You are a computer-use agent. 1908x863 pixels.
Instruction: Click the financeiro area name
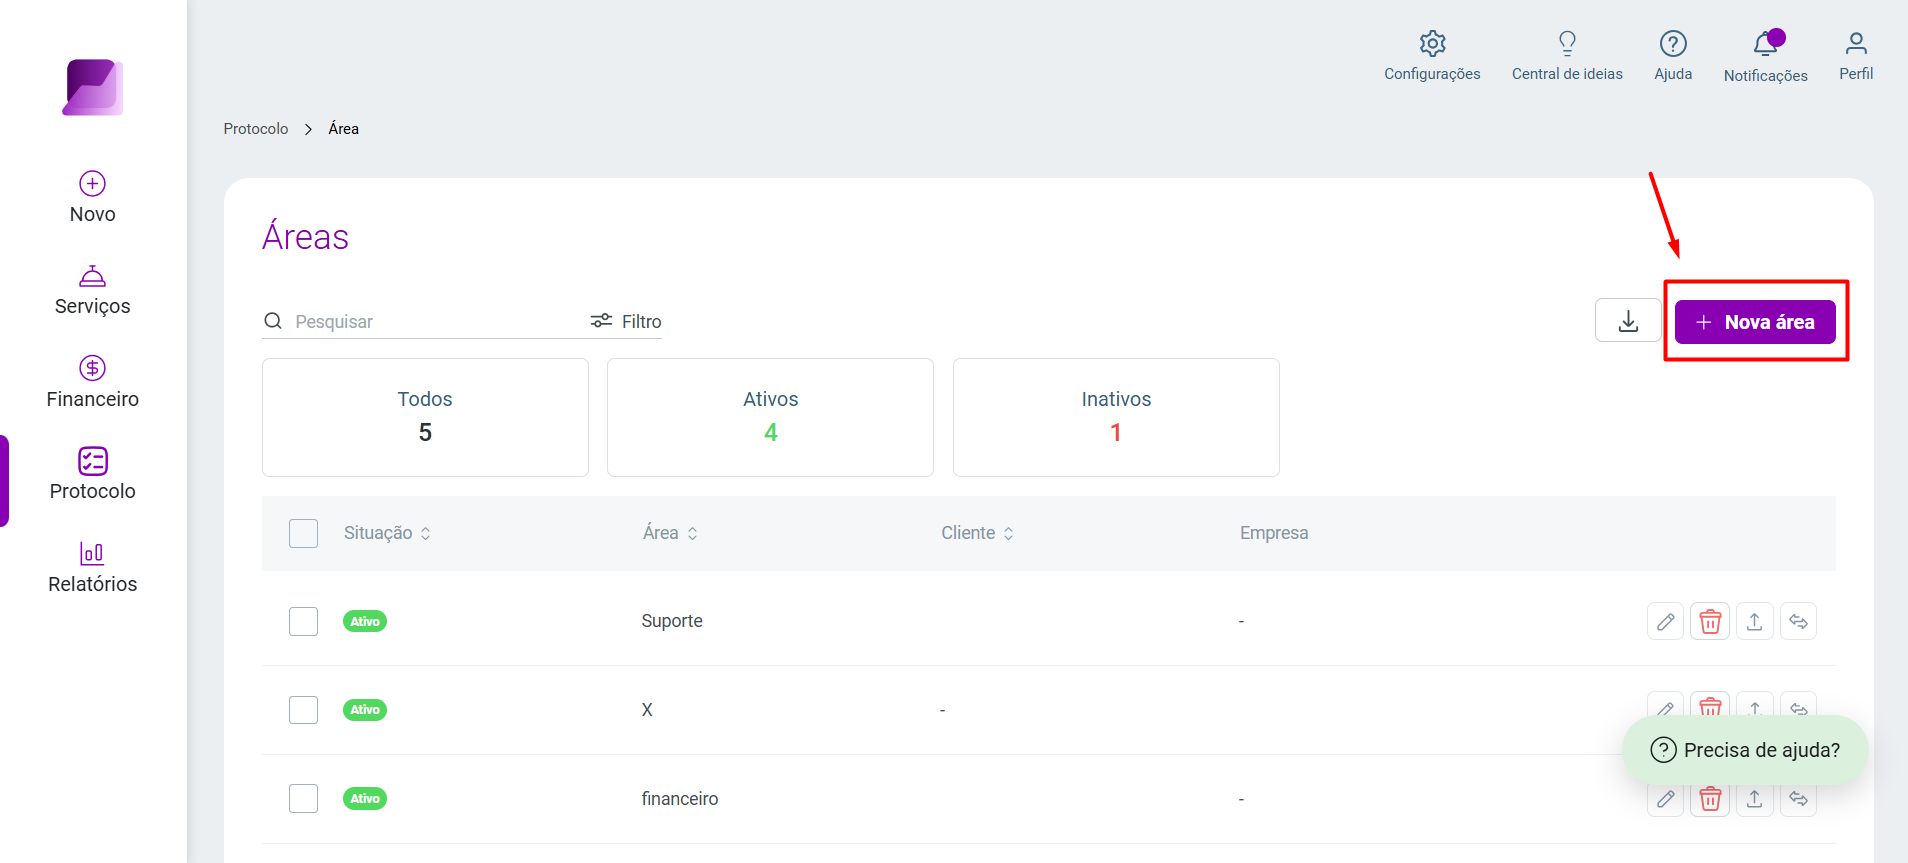[680, 798]
